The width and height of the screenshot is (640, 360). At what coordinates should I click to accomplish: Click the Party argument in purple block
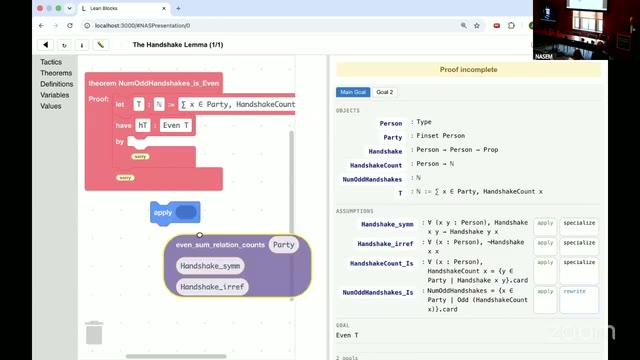pos(284,245)
